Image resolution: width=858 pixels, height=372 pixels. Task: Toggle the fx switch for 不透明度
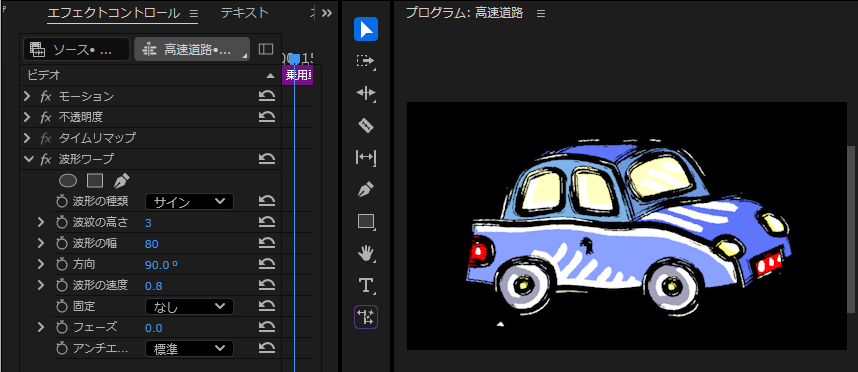[46, 117]
